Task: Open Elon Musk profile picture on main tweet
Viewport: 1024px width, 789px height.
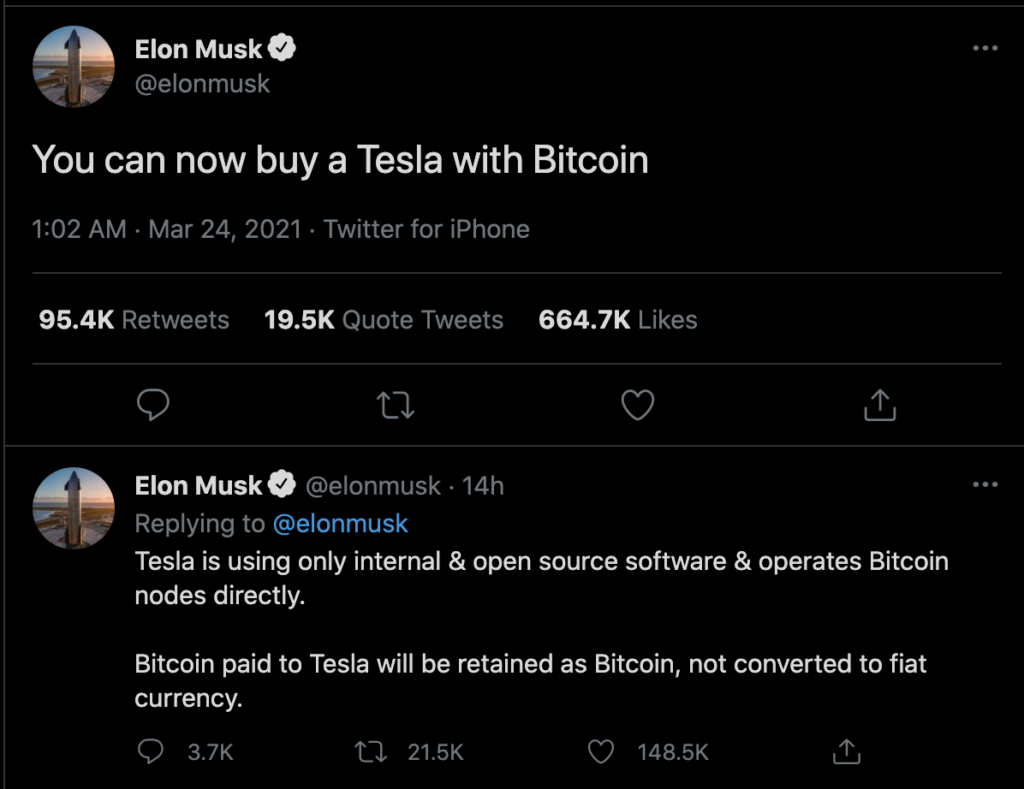Action: [x=74, y=67]
